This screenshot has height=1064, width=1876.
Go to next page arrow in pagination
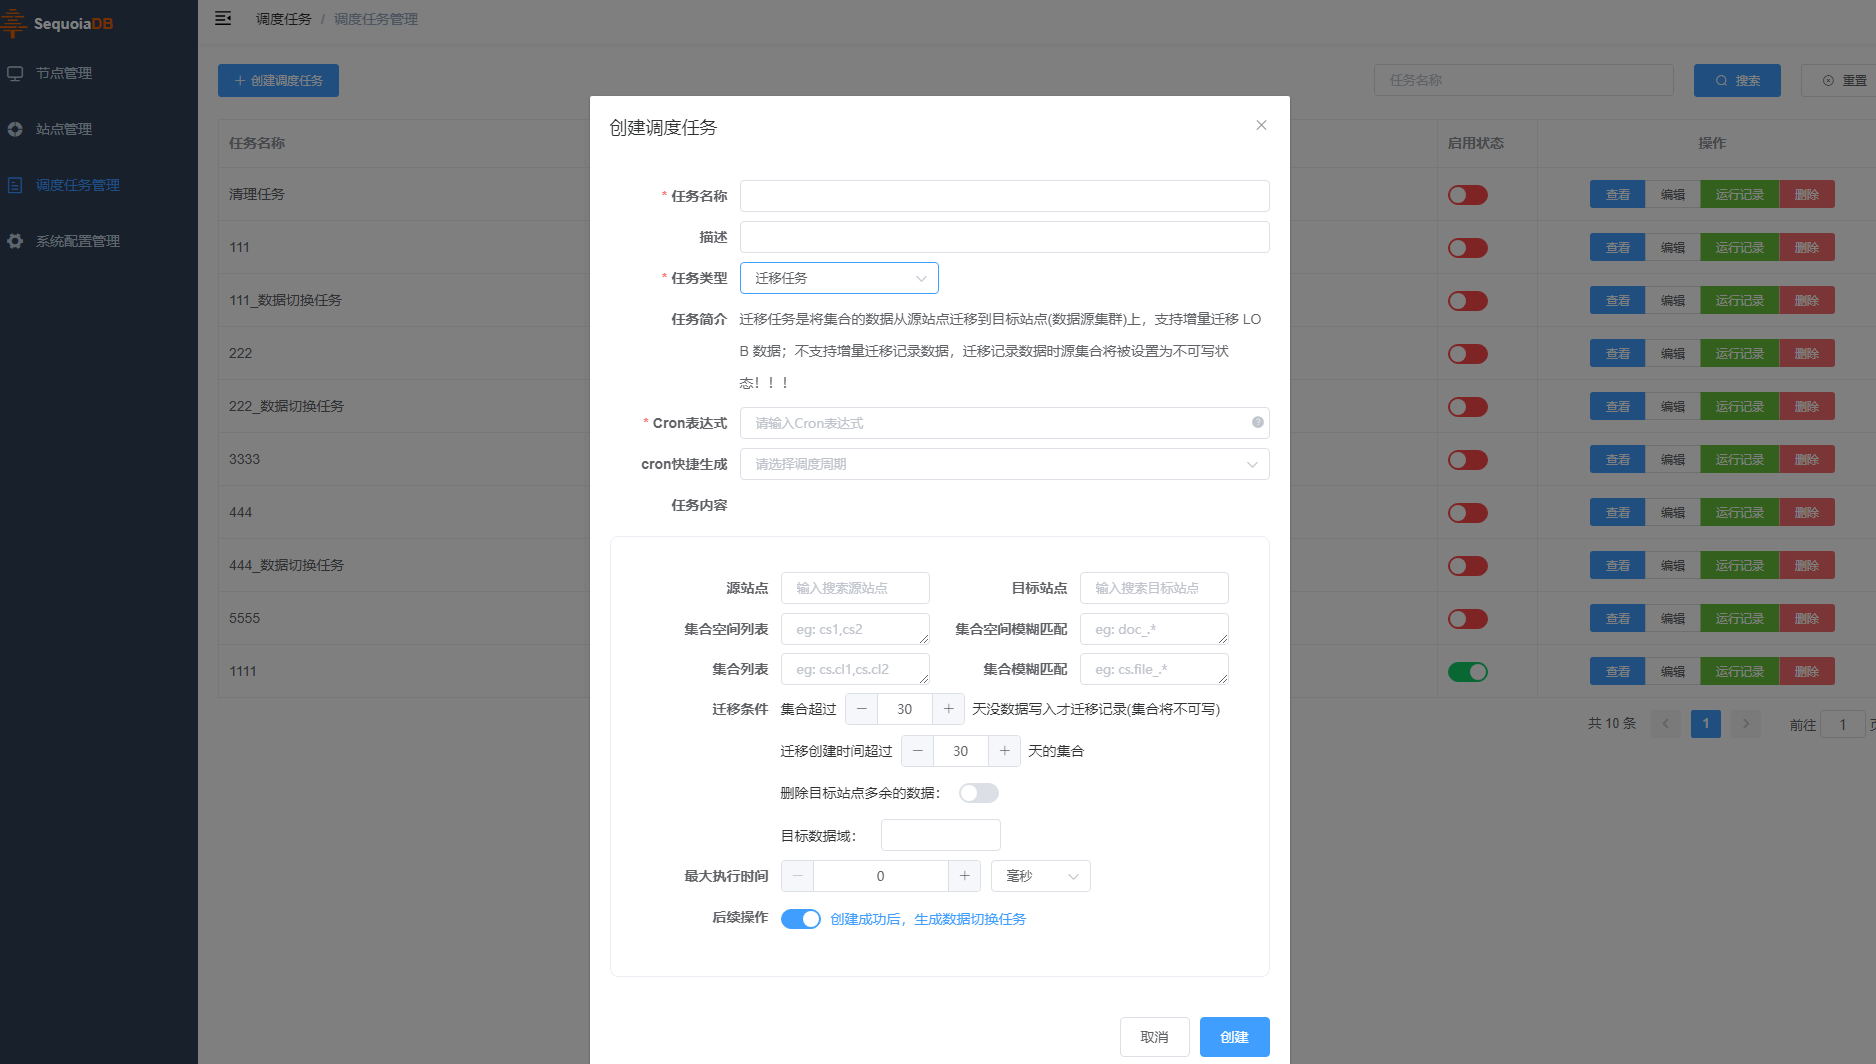1746,723
